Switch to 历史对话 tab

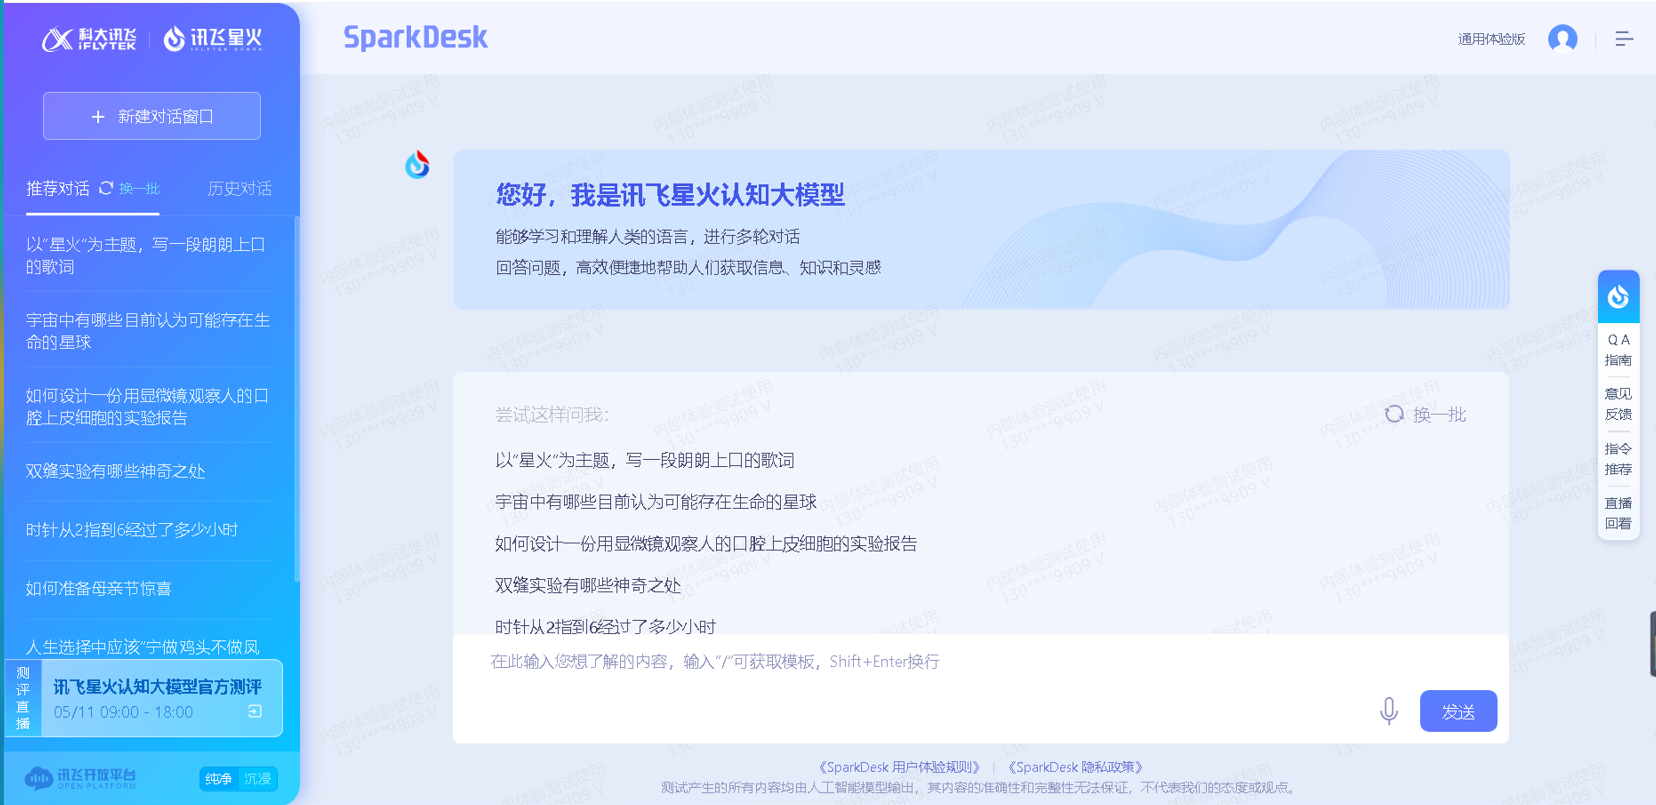[239, 188]
